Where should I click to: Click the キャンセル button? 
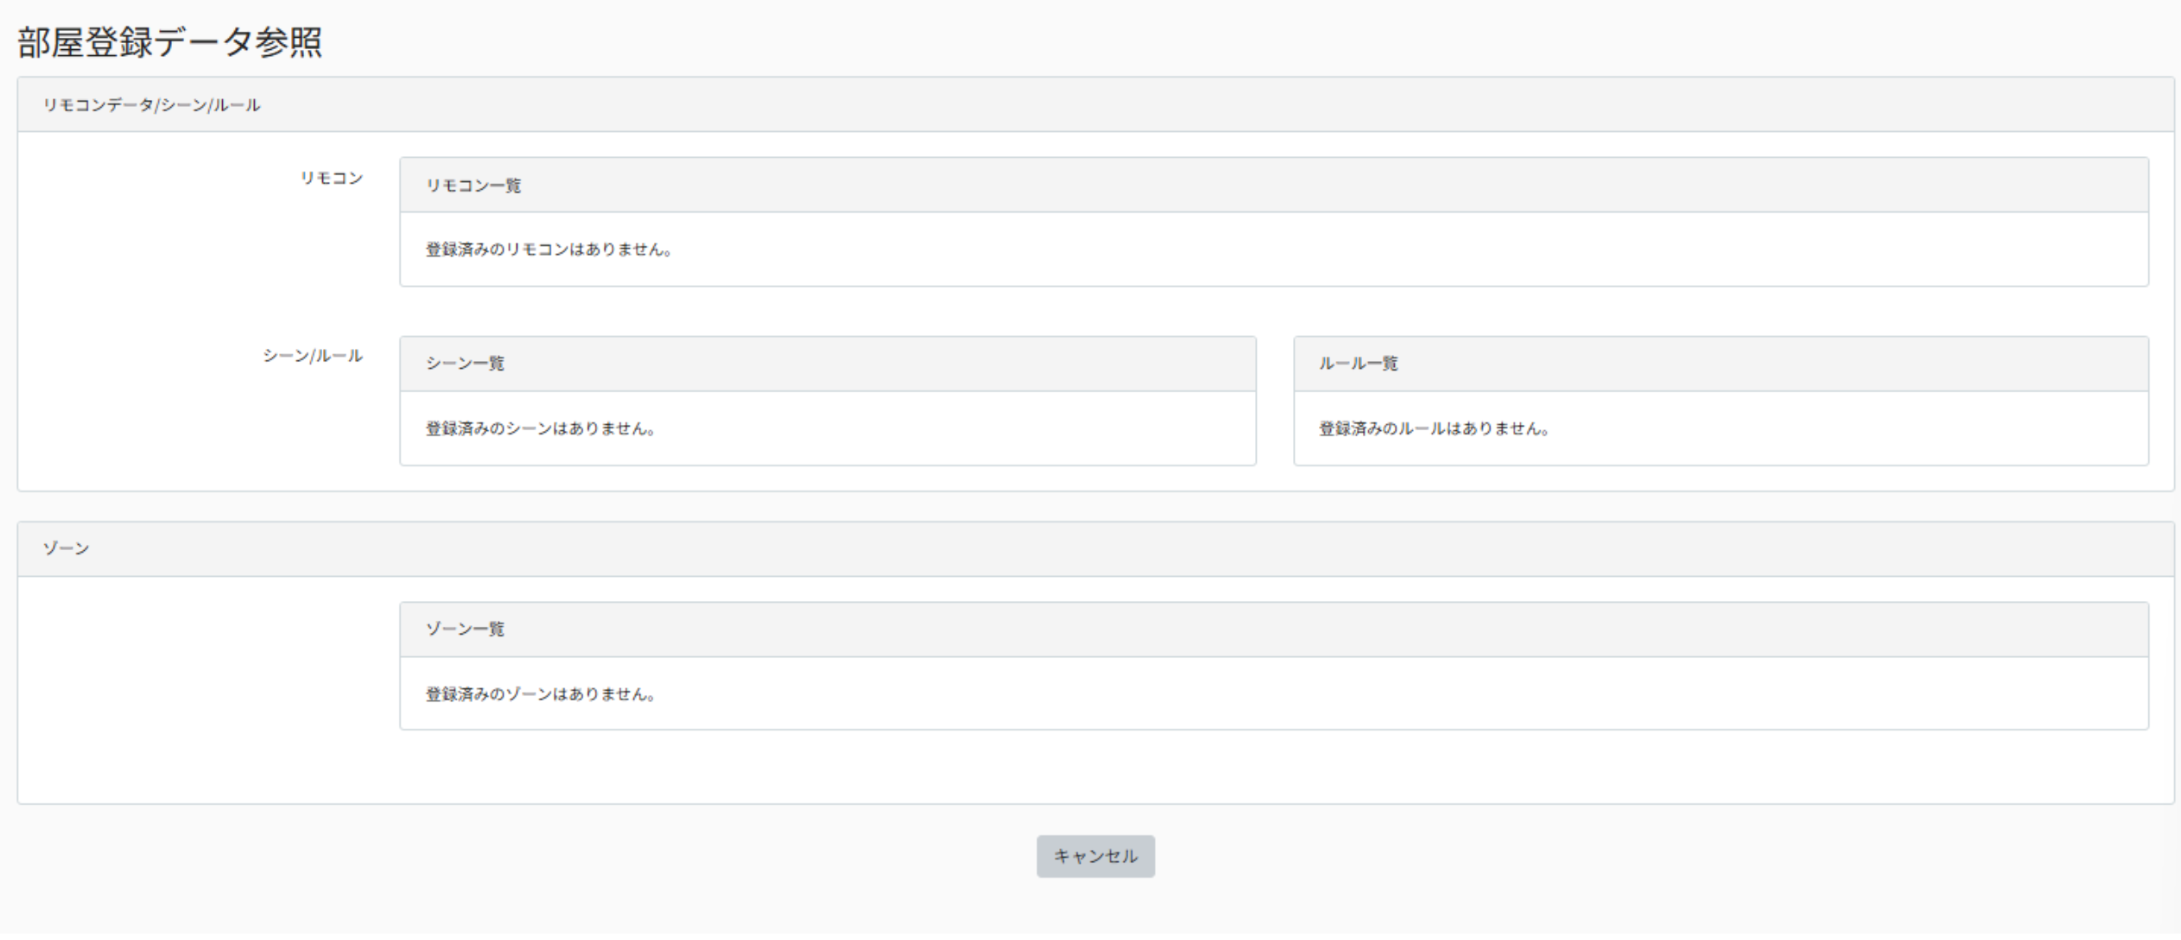tap(1095, 856)
